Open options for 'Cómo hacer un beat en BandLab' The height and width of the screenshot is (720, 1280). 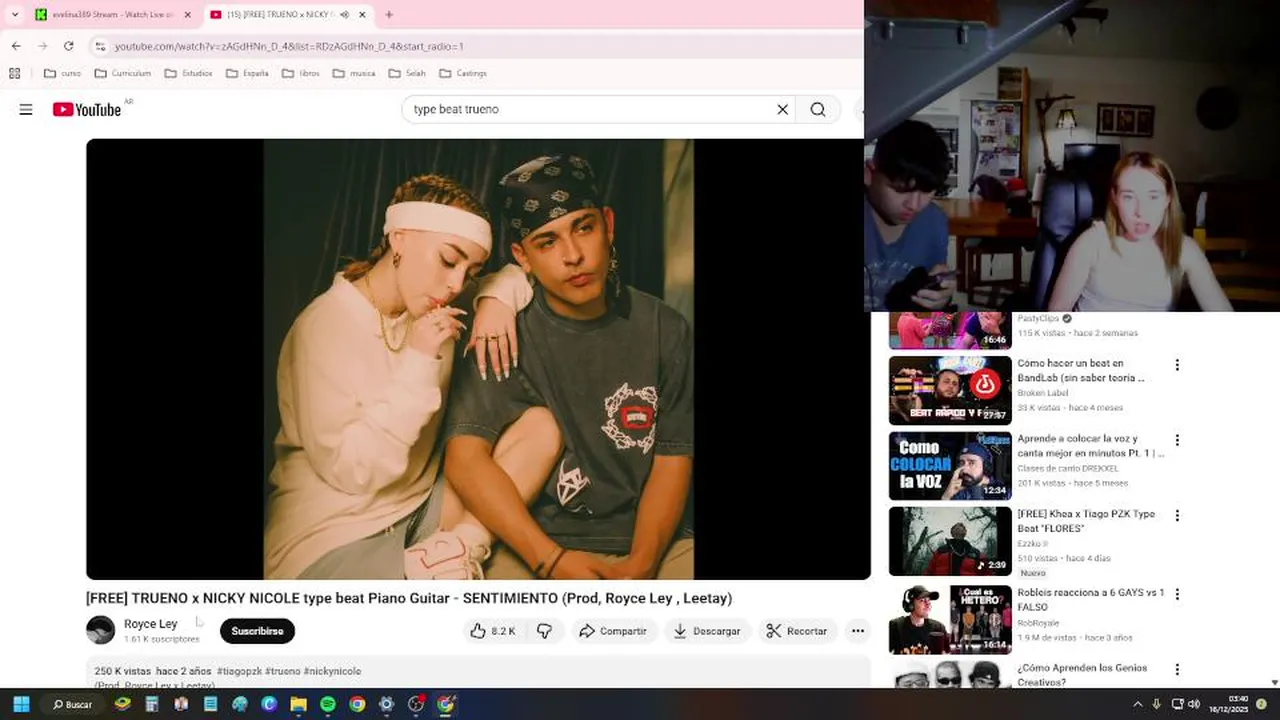pos(1177,365)
